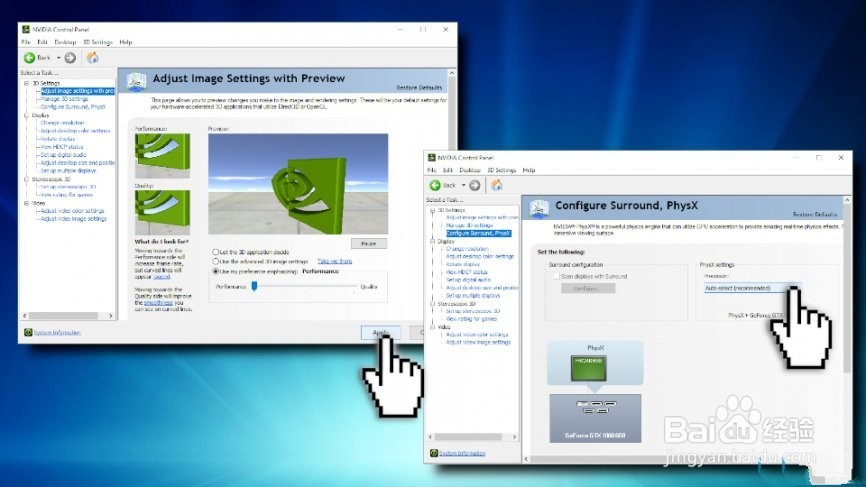Screen dimensions: 866x487
Task: Open File menu in Adjust Image Settings window
Action: 25,42
